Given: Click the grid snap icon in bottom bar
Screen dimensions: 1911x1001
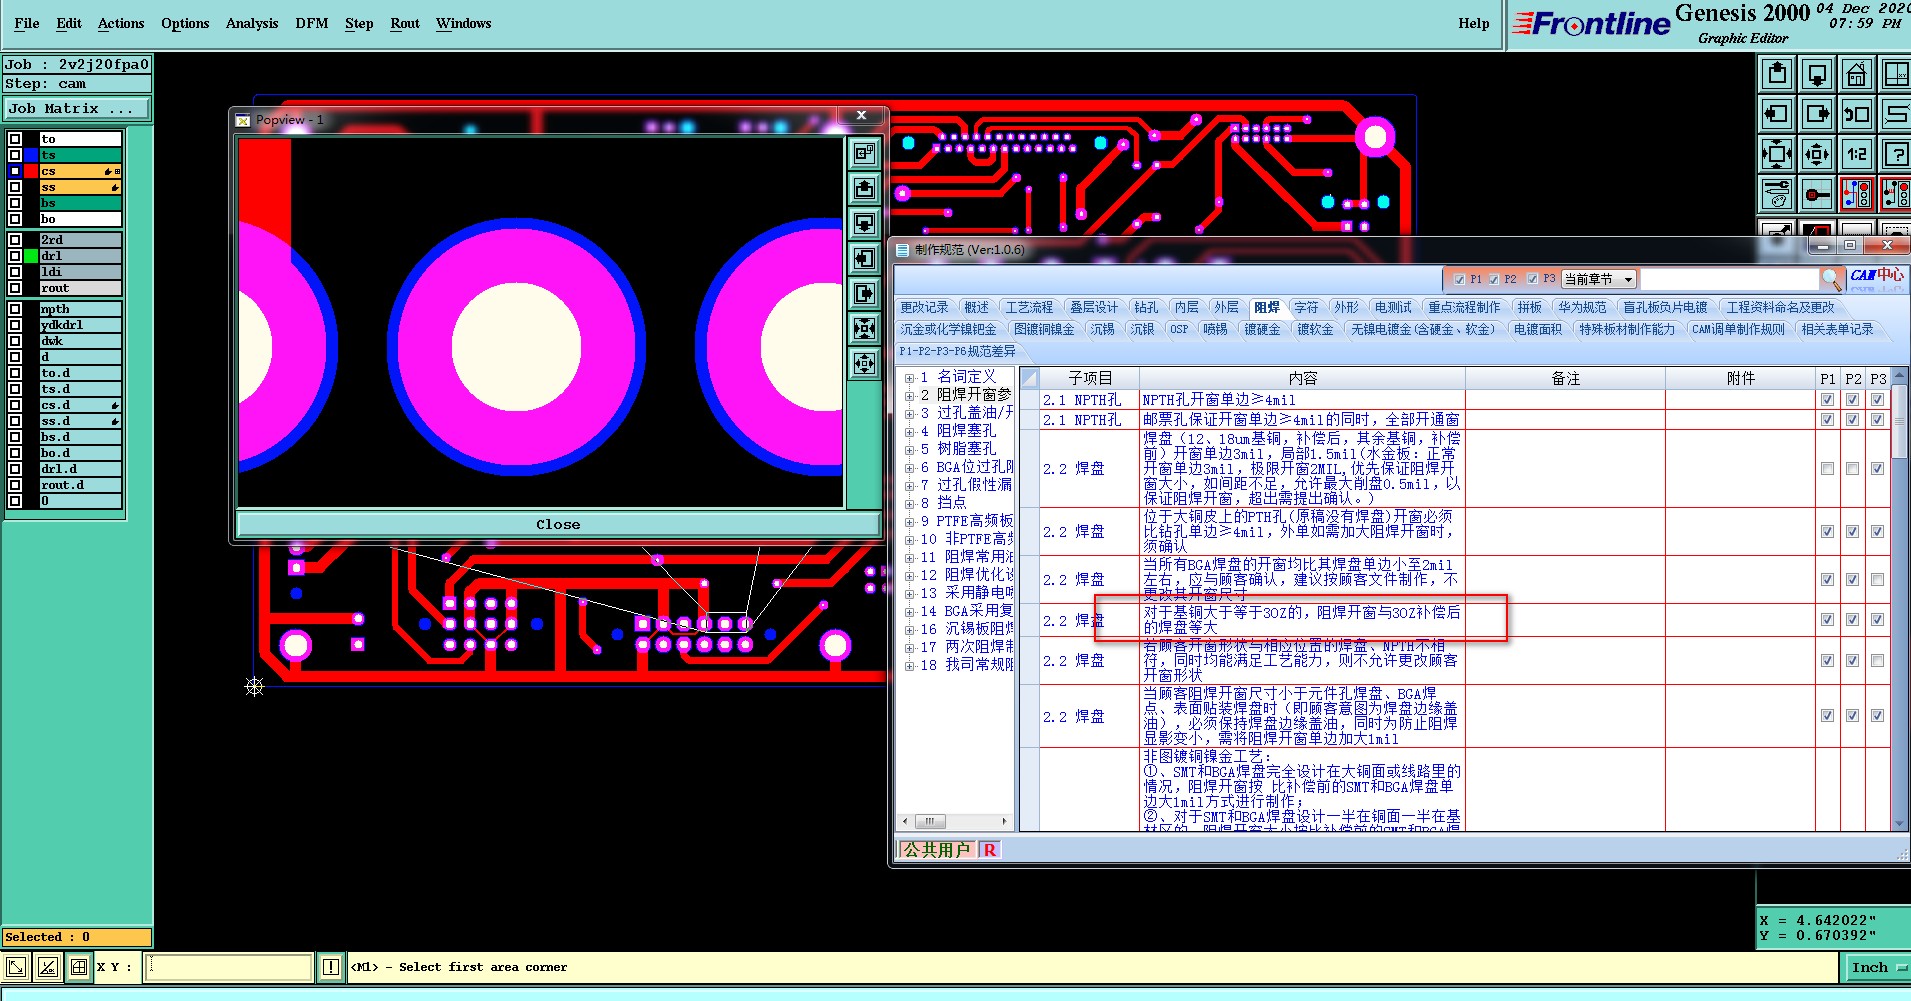Looking at the screenshot, I should click(x=79, y=967).
